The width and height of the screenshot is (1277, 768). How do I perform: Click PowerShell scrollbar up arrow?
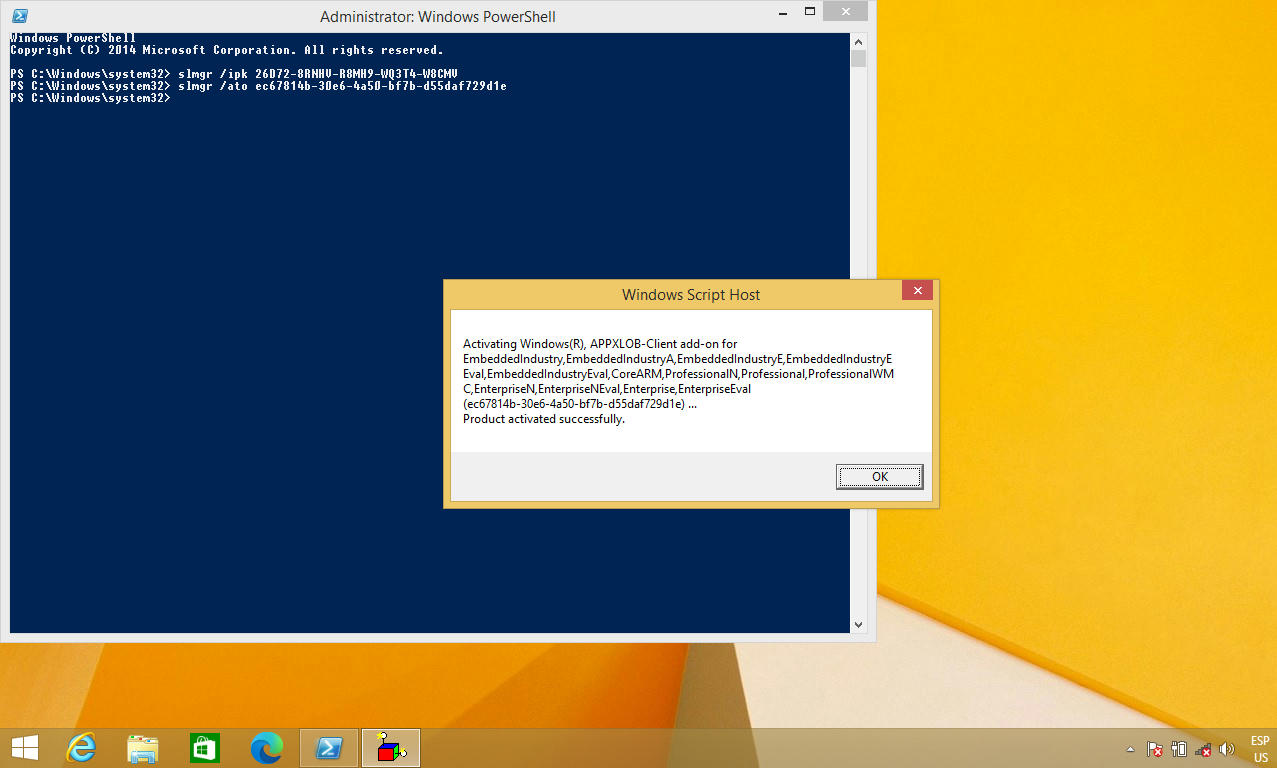point(858,41)
